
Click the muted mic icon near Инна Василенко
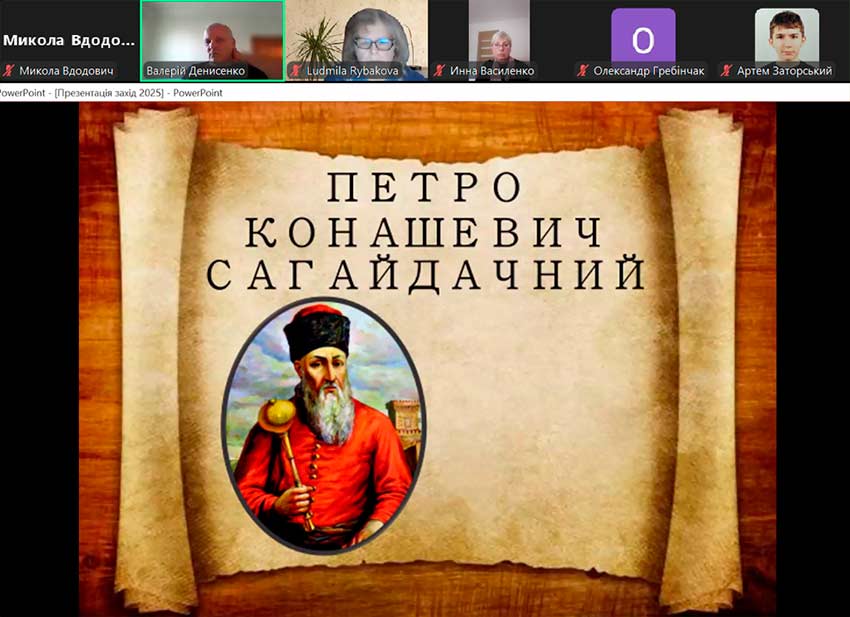pos(440,72)
